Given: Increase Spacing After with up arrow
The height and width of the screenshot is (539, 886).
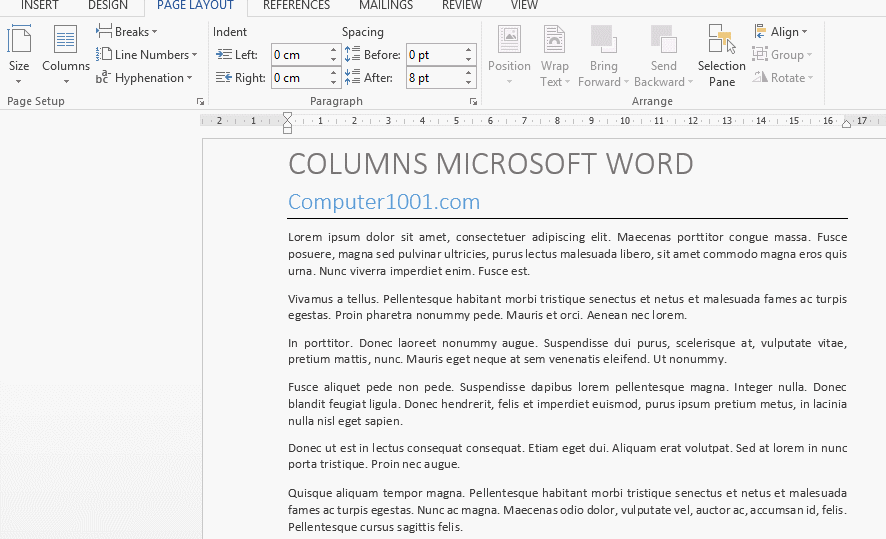Looking at the screenshot, I should [469, 73].
